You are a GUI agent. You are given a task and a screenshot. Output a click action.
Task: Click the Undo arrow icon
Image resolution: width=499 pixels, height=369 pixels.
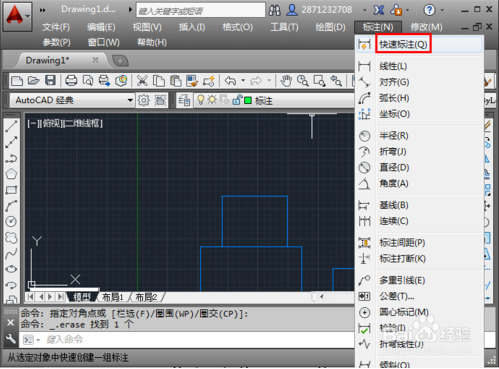click(x=231, y=80)
